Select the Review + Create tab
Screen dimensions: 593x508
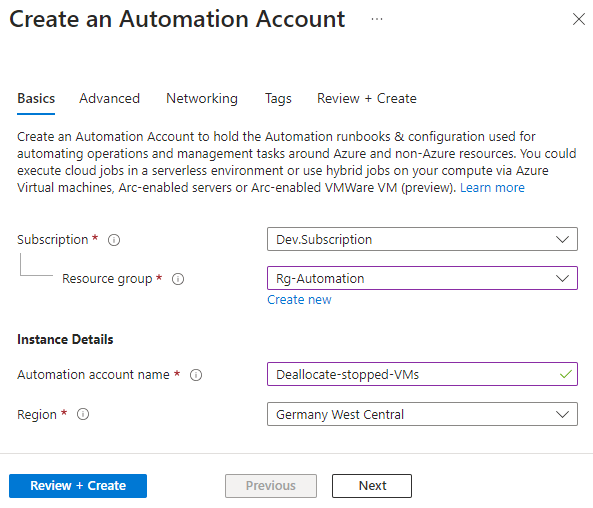pos(366,98)
